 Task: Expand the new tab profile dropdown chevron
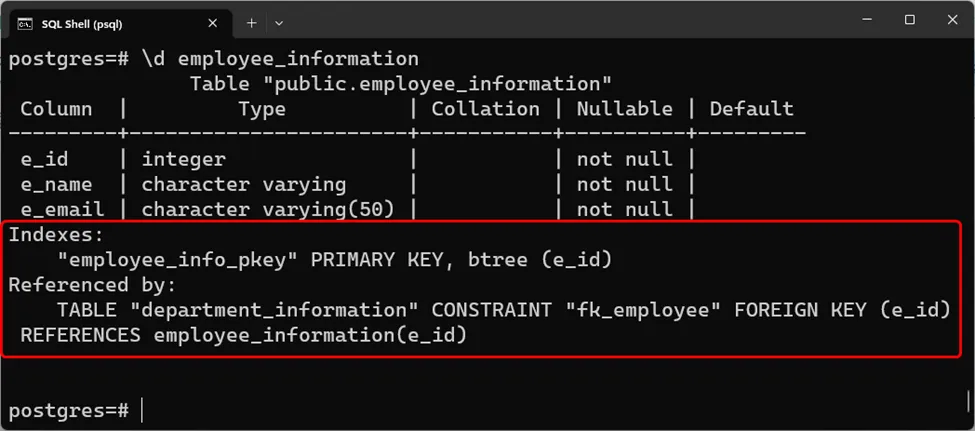pos(279,22)
